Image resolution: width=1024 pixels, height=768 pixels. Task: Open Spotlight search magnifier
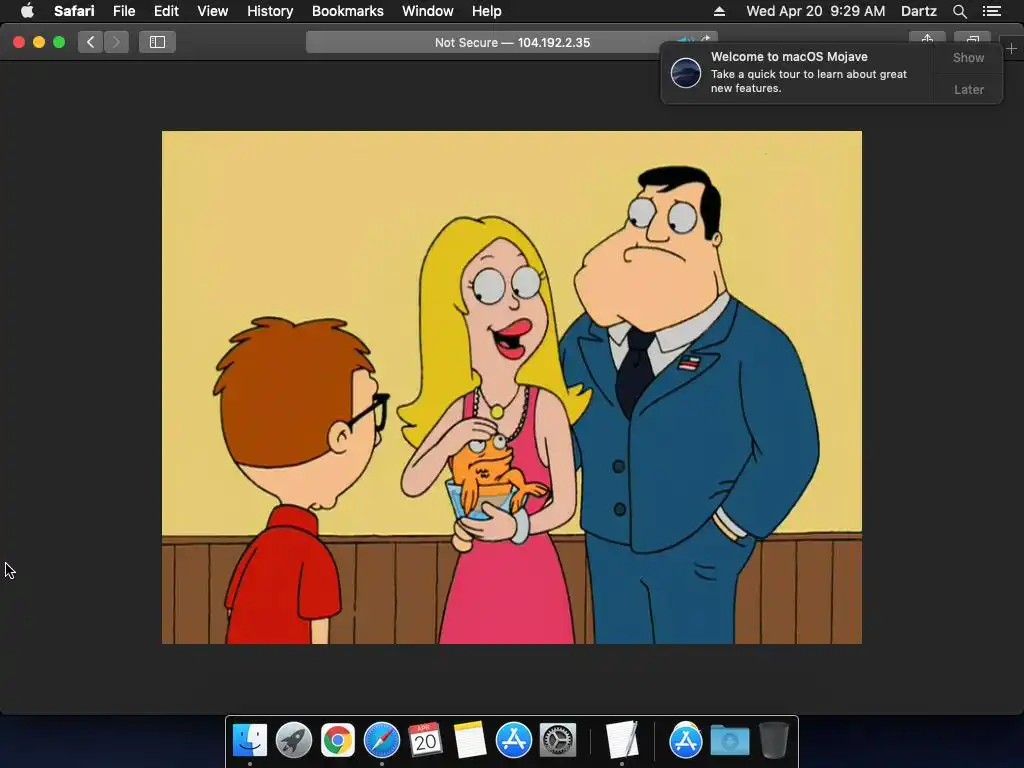[x=959, y=11]
